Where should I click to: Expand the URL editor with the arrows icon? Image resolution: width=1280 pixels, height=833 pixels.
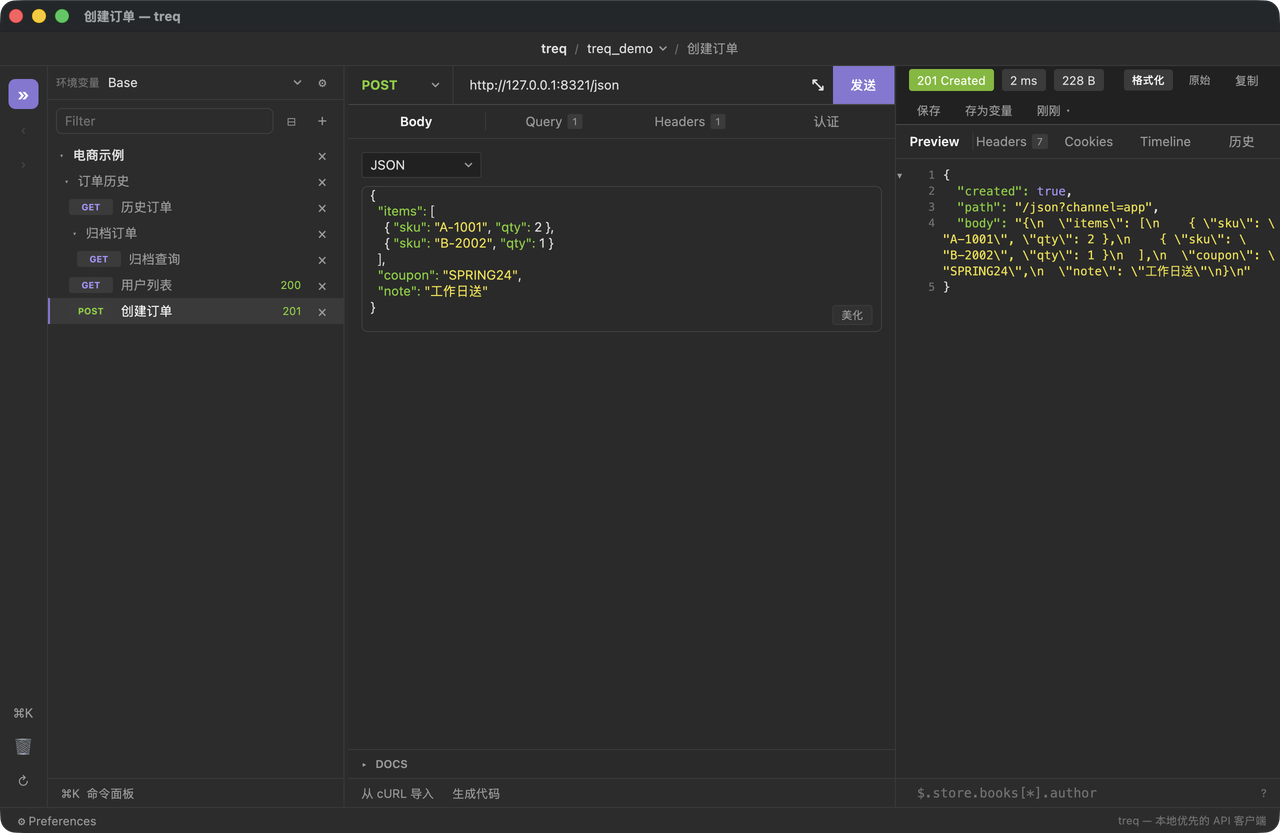[x=818, y=85]
